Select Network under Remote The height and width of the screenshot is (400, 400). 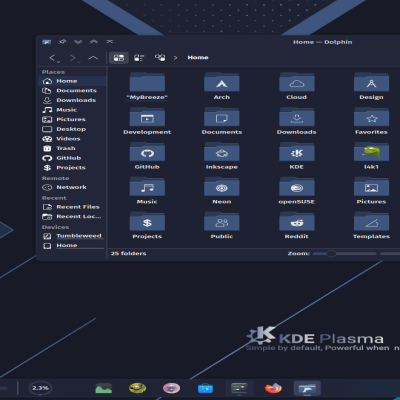tap(72, 187)
